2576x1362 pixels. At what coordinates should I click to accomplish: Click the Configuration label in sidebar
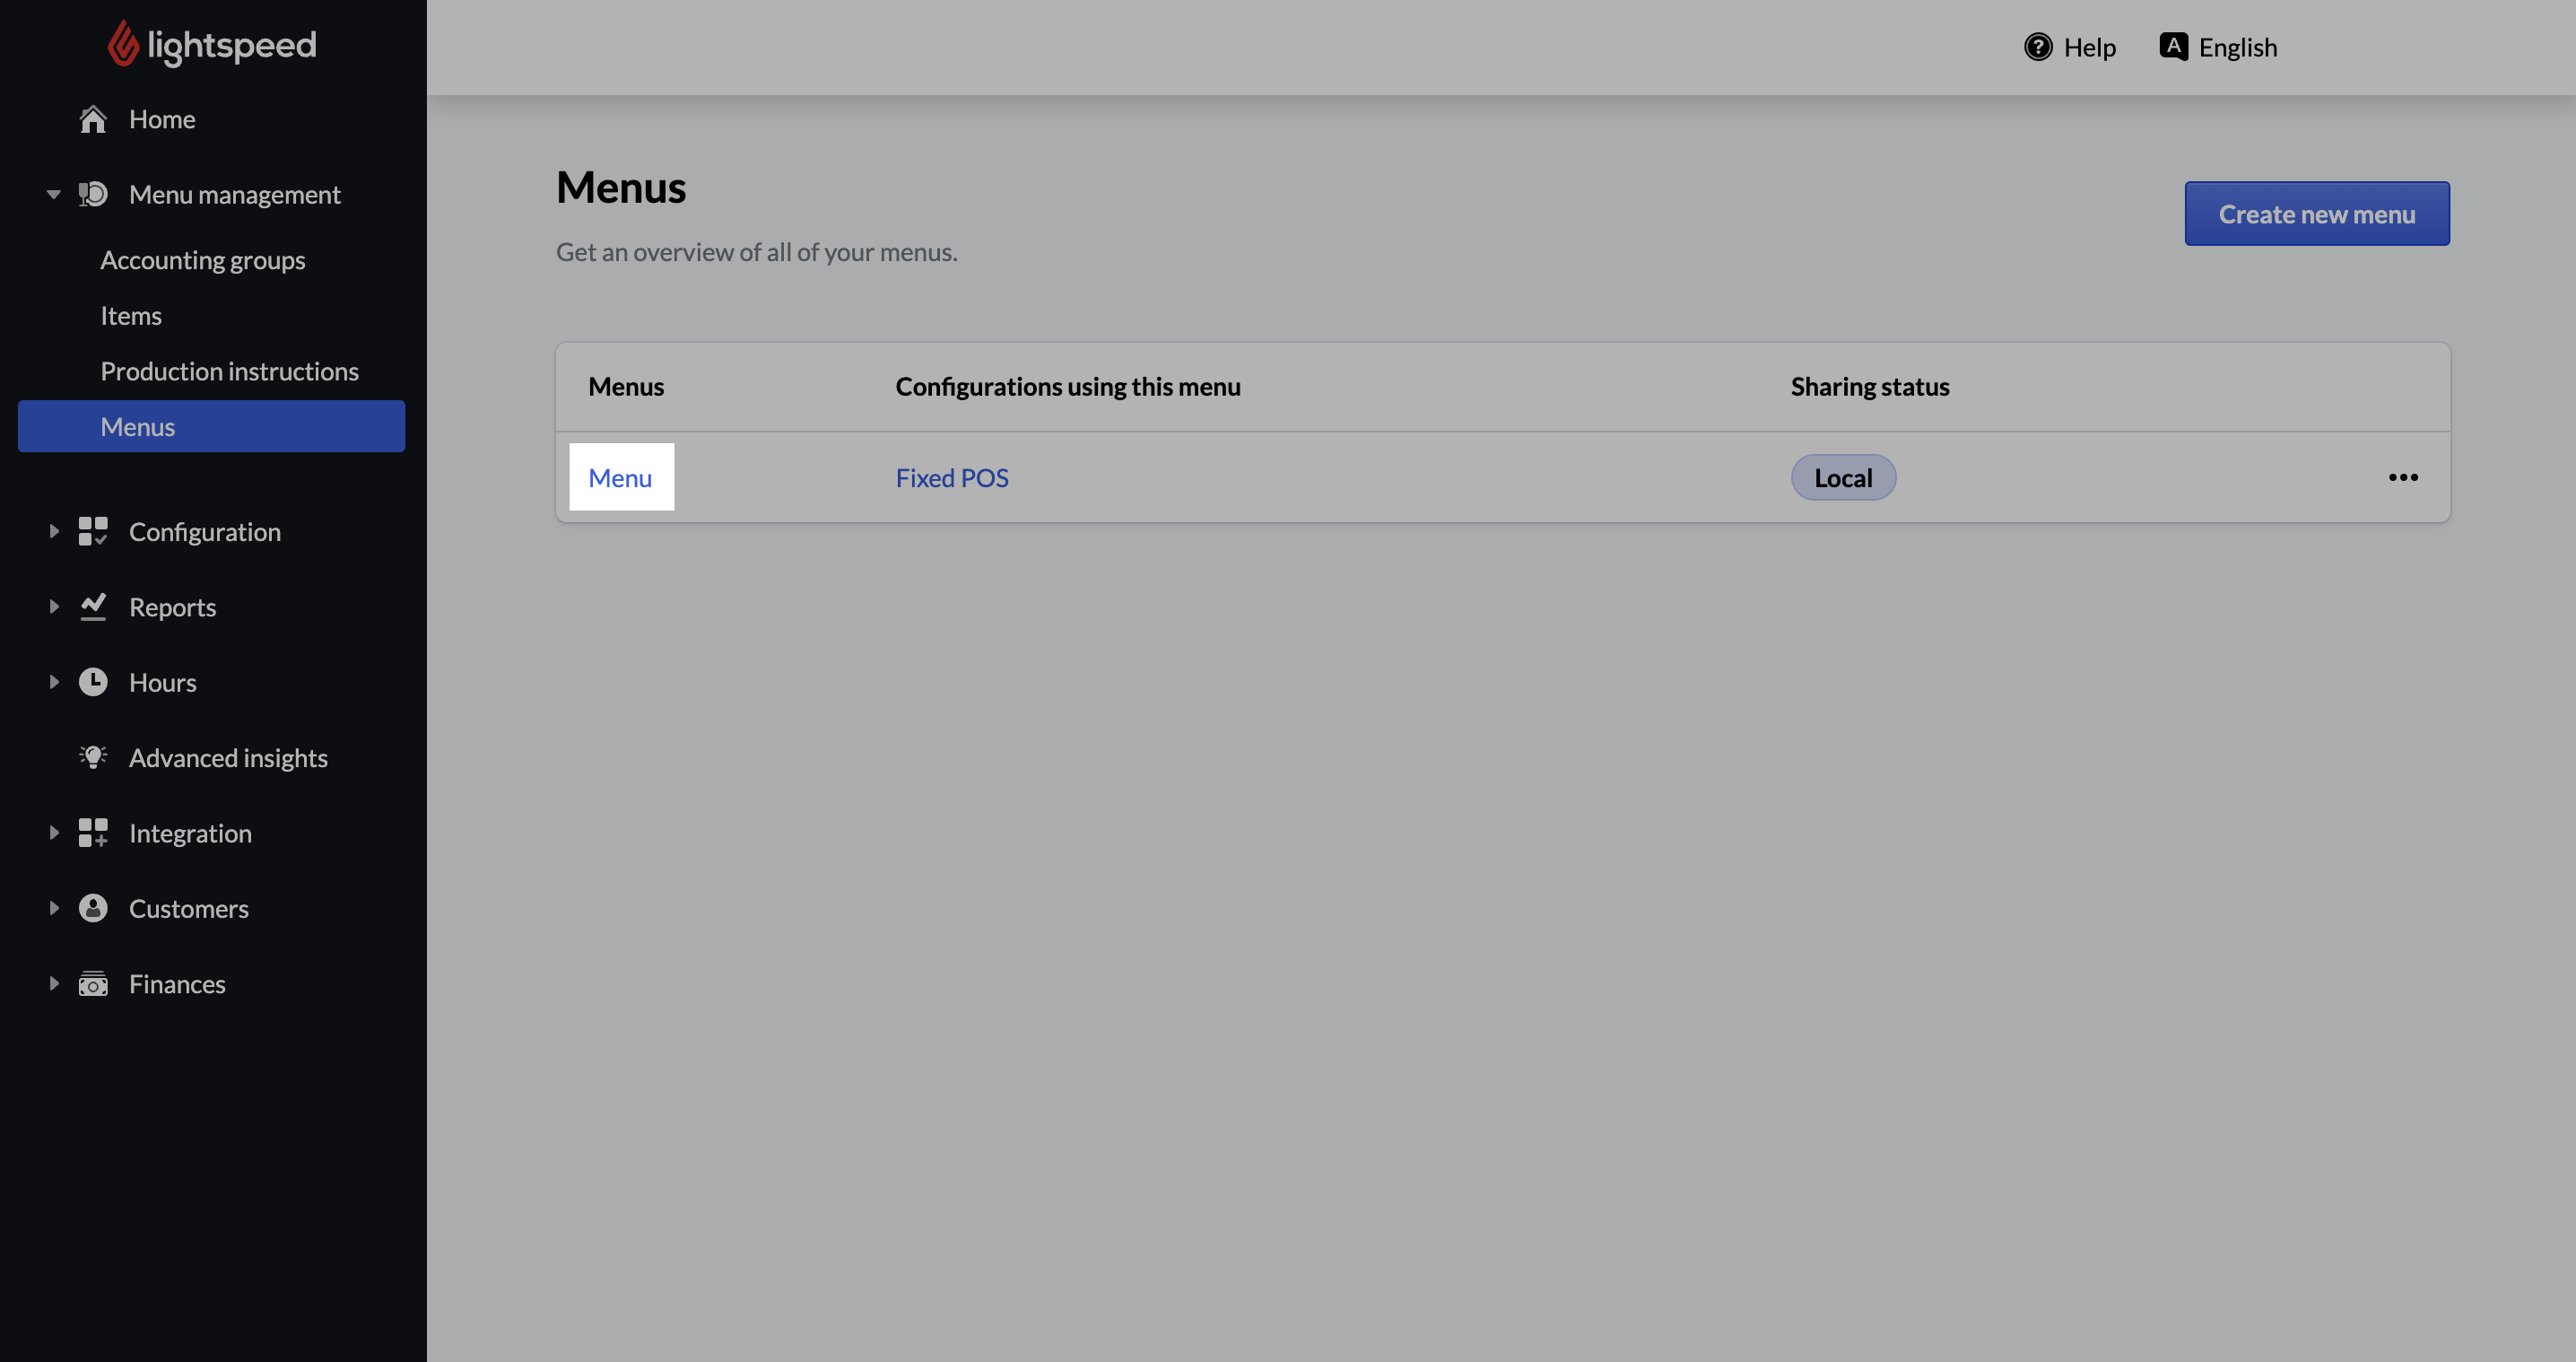[x=205, y=531]
